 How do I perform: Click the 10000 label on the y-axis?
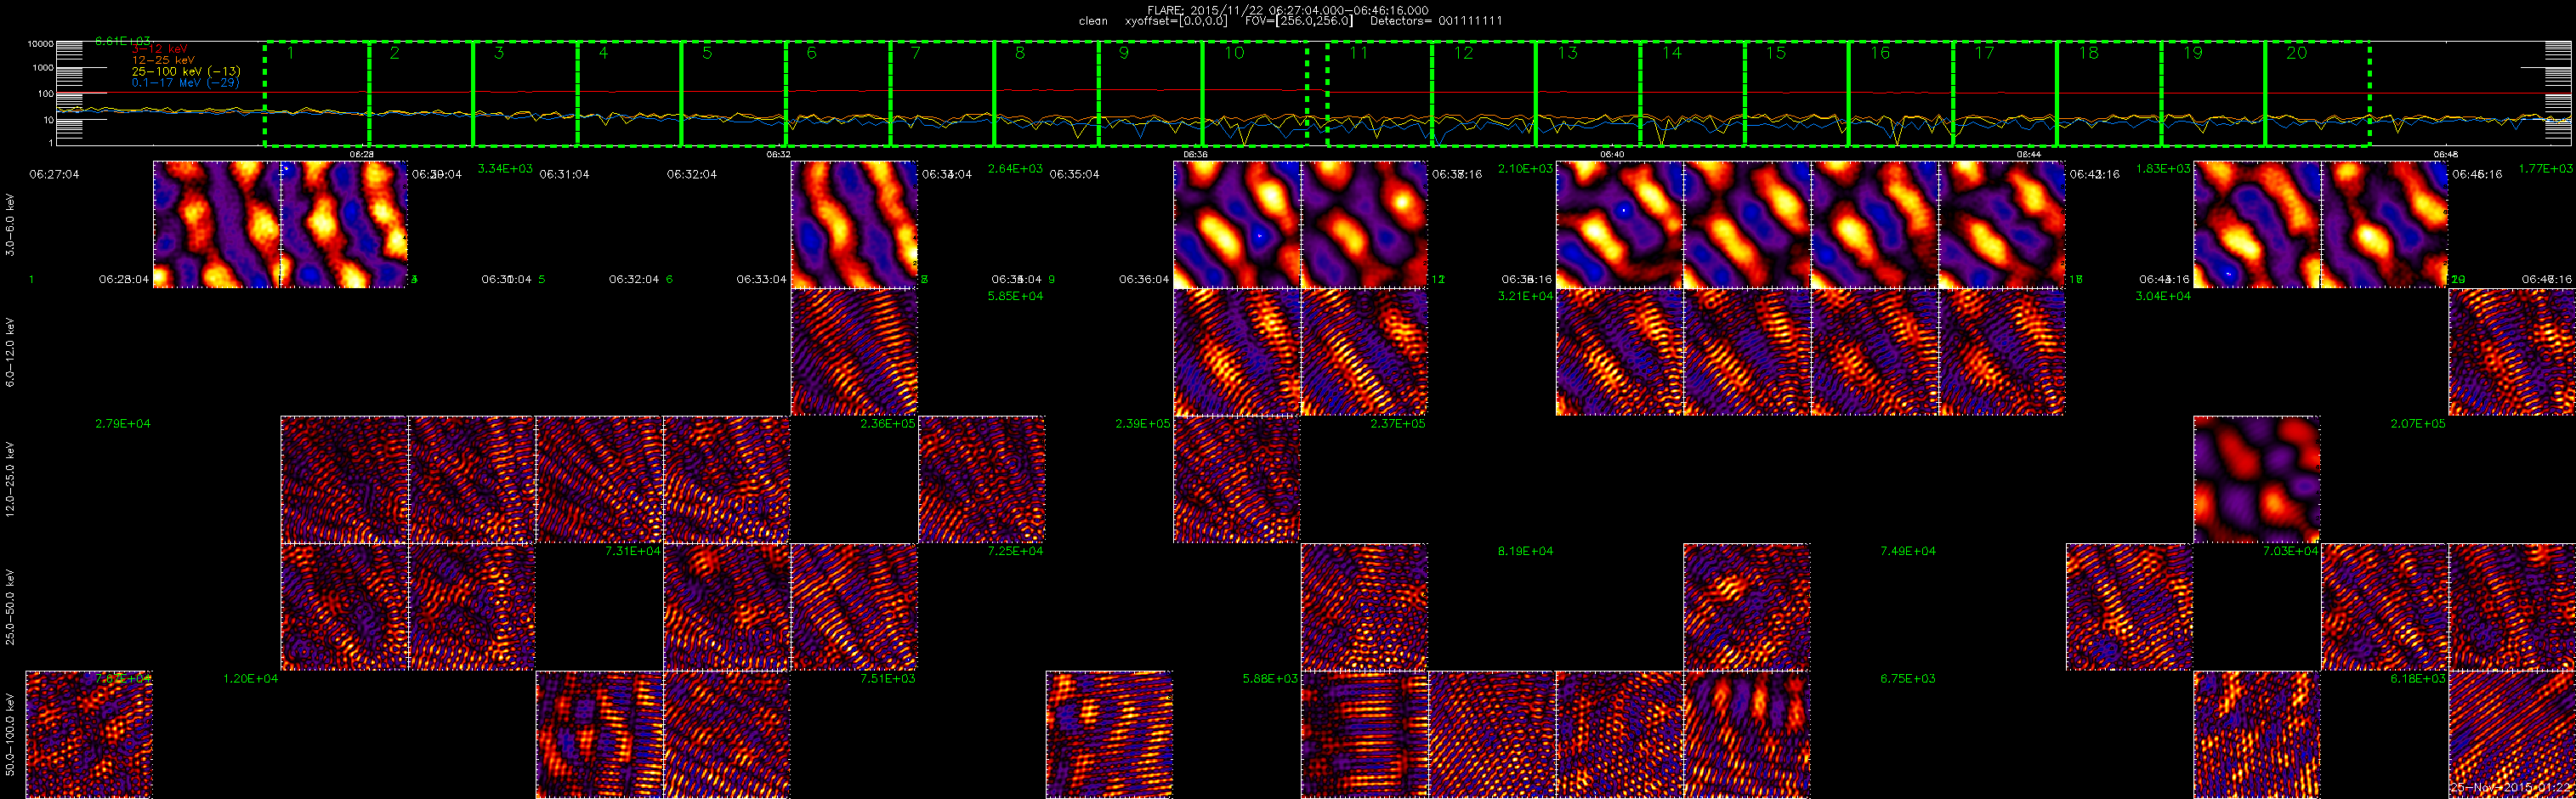click(41, 44)
